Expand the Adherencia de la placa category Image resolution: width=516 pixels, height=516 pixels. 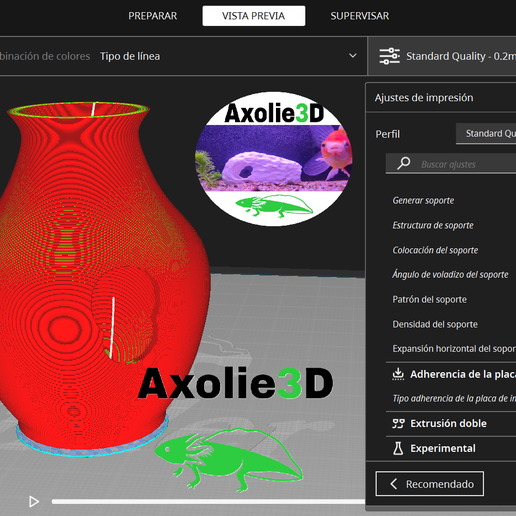(x=451, y=374)
